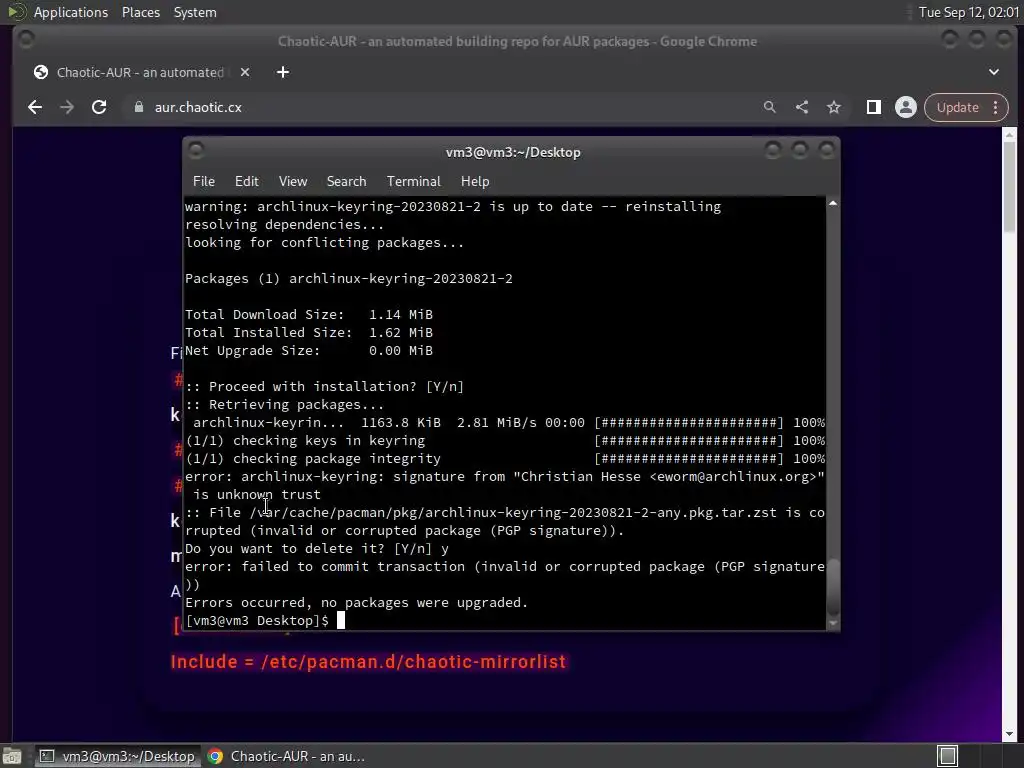Viewport: 1024px width, 768px height.
Task: Go back in Chrome
Action: pos(35,107)
